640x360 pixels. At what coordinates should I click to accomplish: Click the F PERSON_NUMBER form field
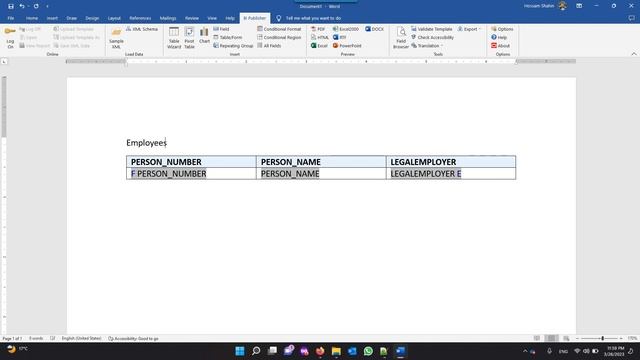(169, 173)
